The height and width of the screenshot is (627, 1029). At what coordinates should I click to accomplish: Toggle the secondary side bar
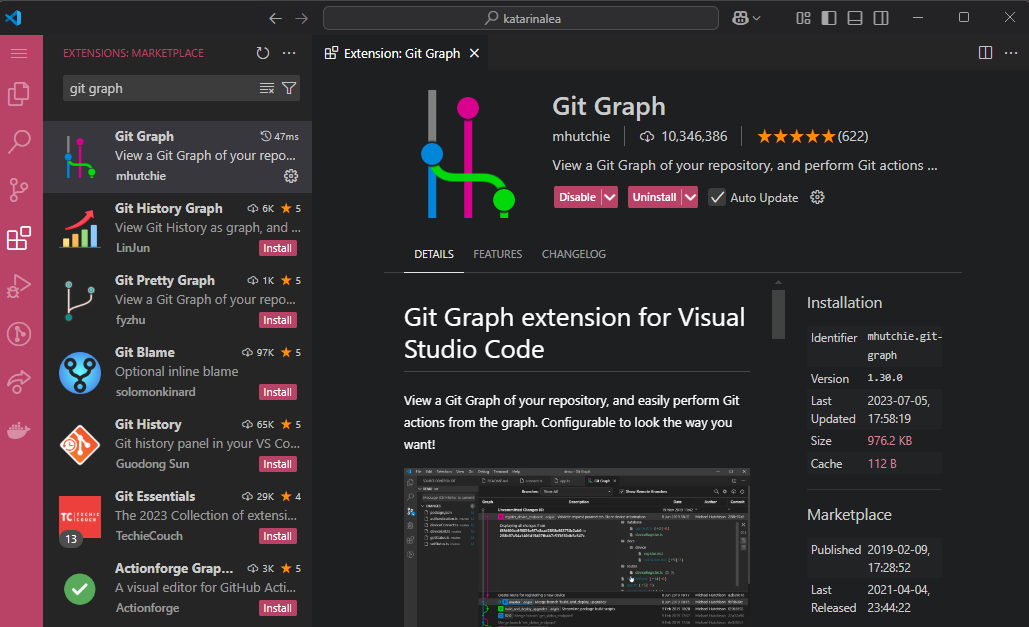[881, 18]
